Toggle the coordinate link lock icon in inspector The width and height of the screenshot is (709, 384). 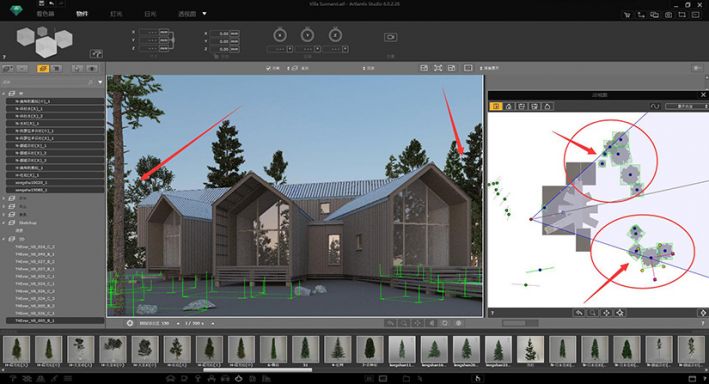(x=172, y=40)
